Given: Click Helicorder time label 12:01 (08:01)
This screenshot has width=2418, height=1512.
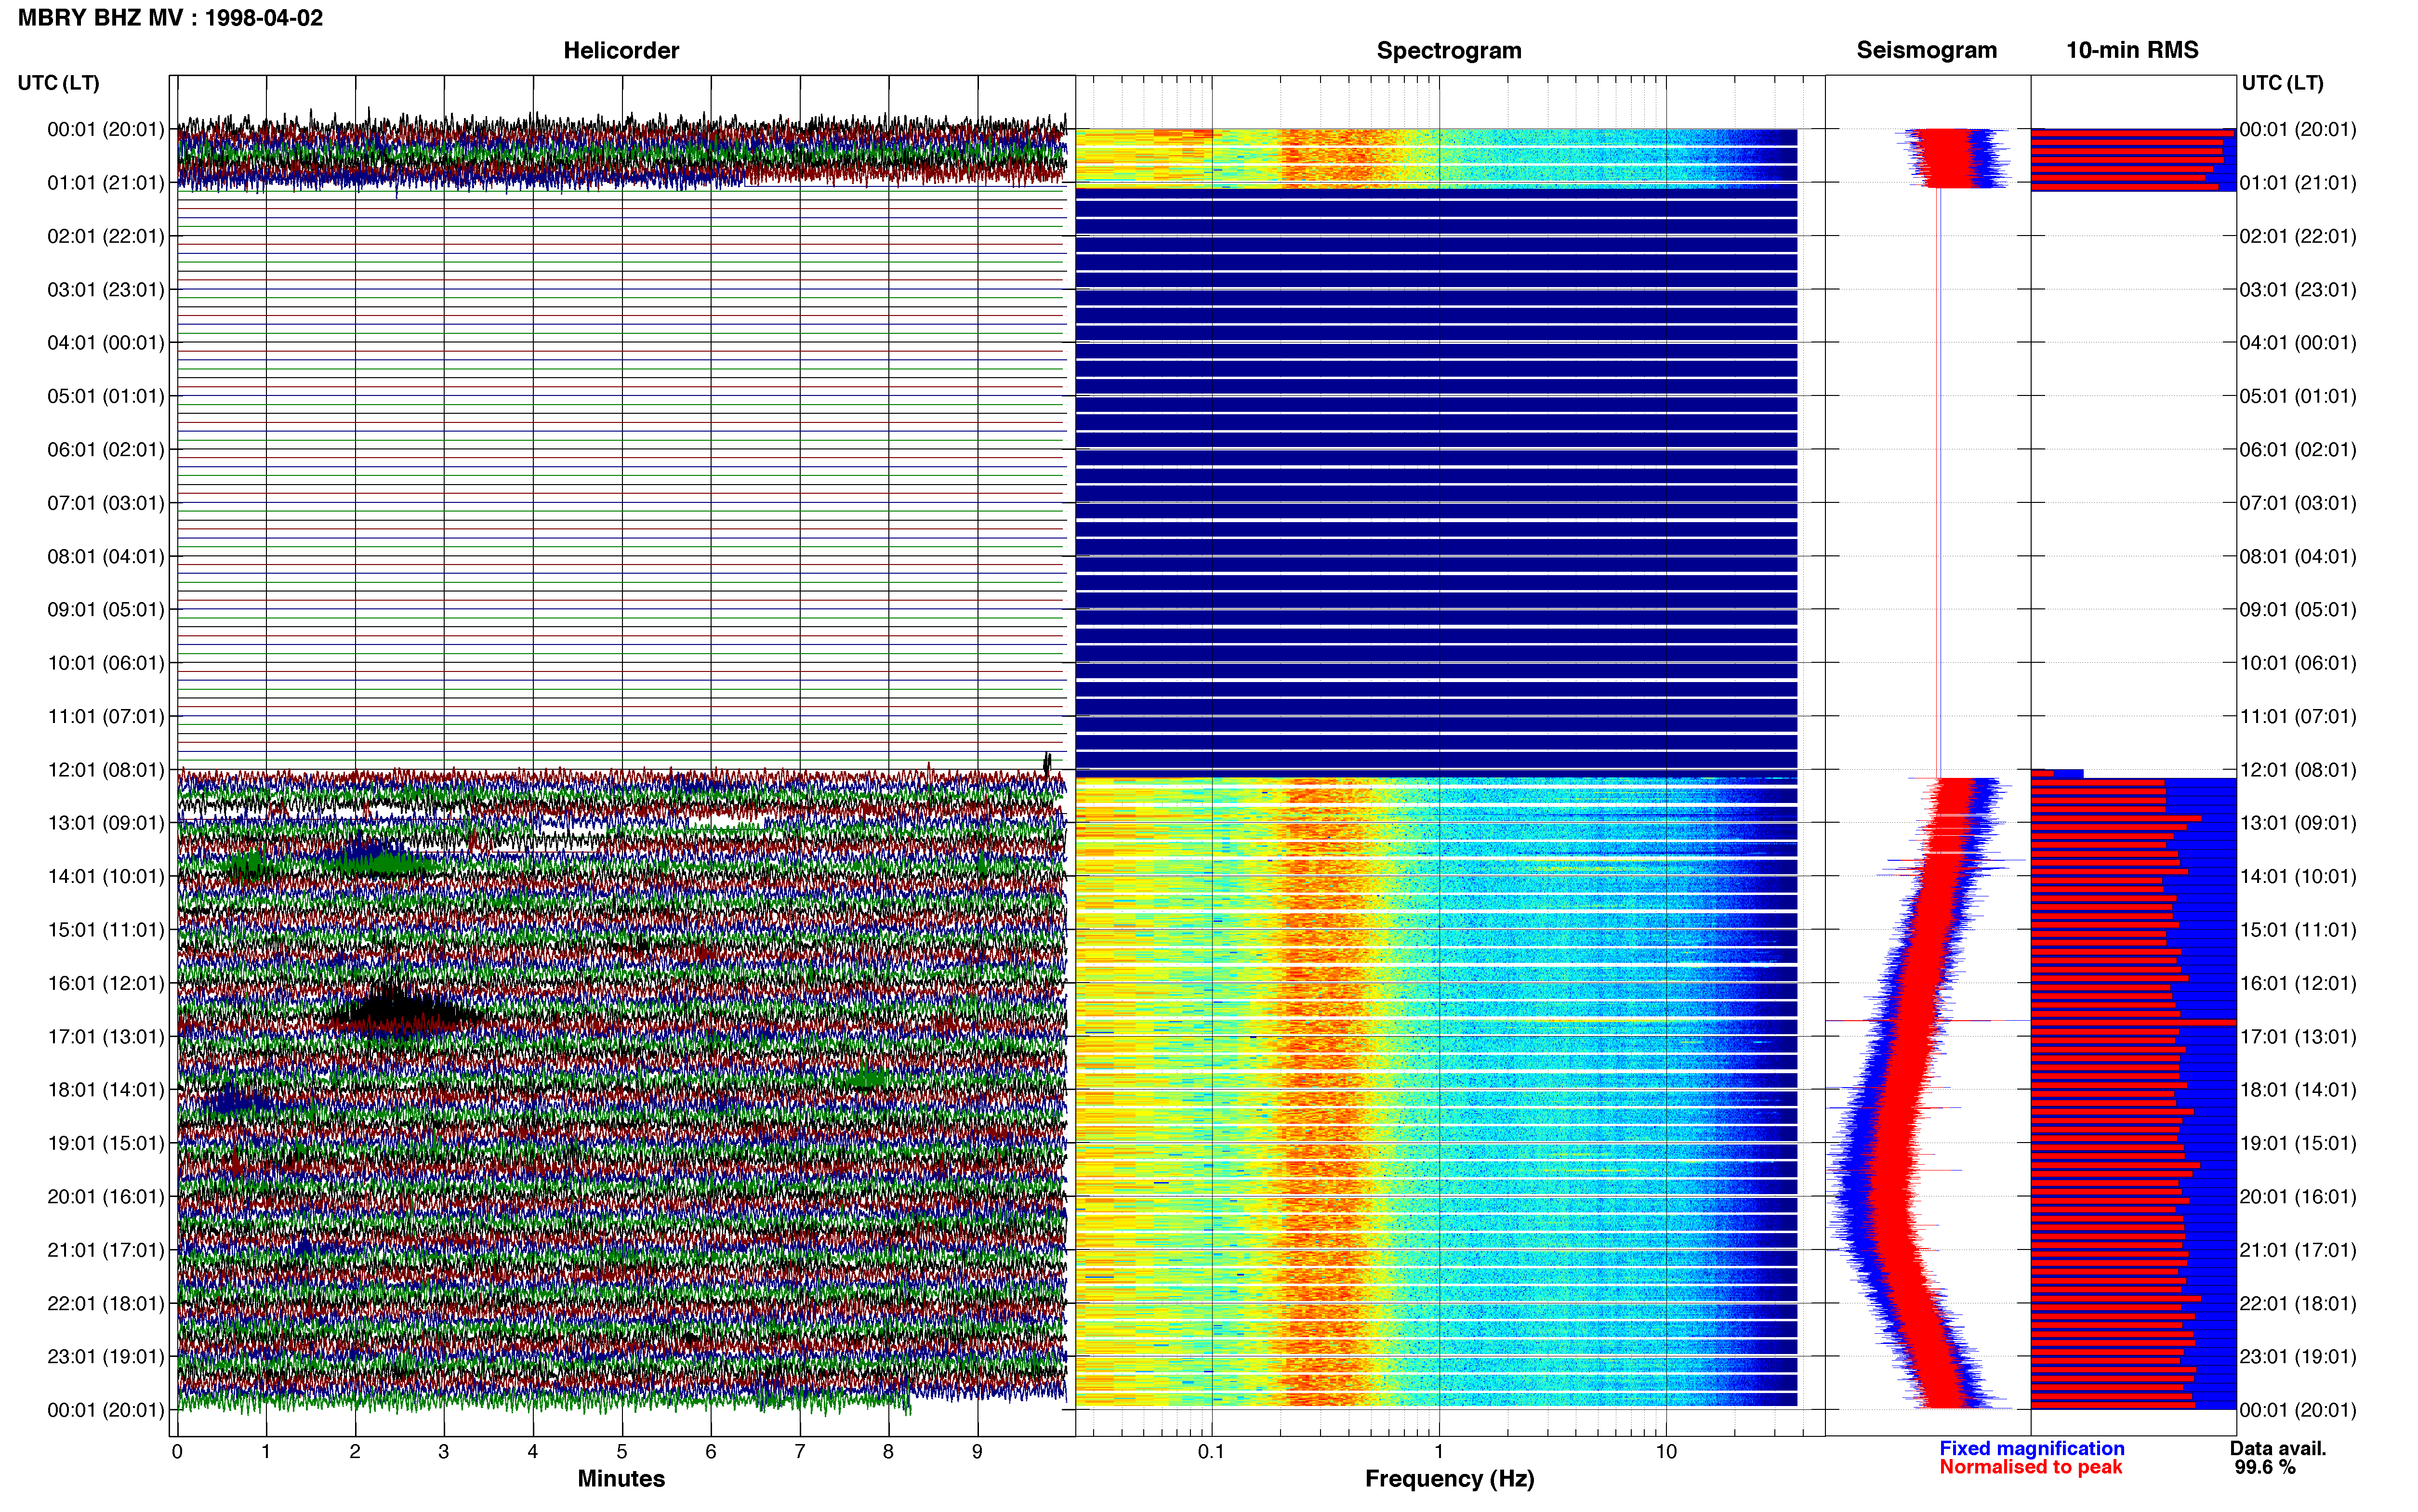Looking at the screenshot, I should click(106, 770).
